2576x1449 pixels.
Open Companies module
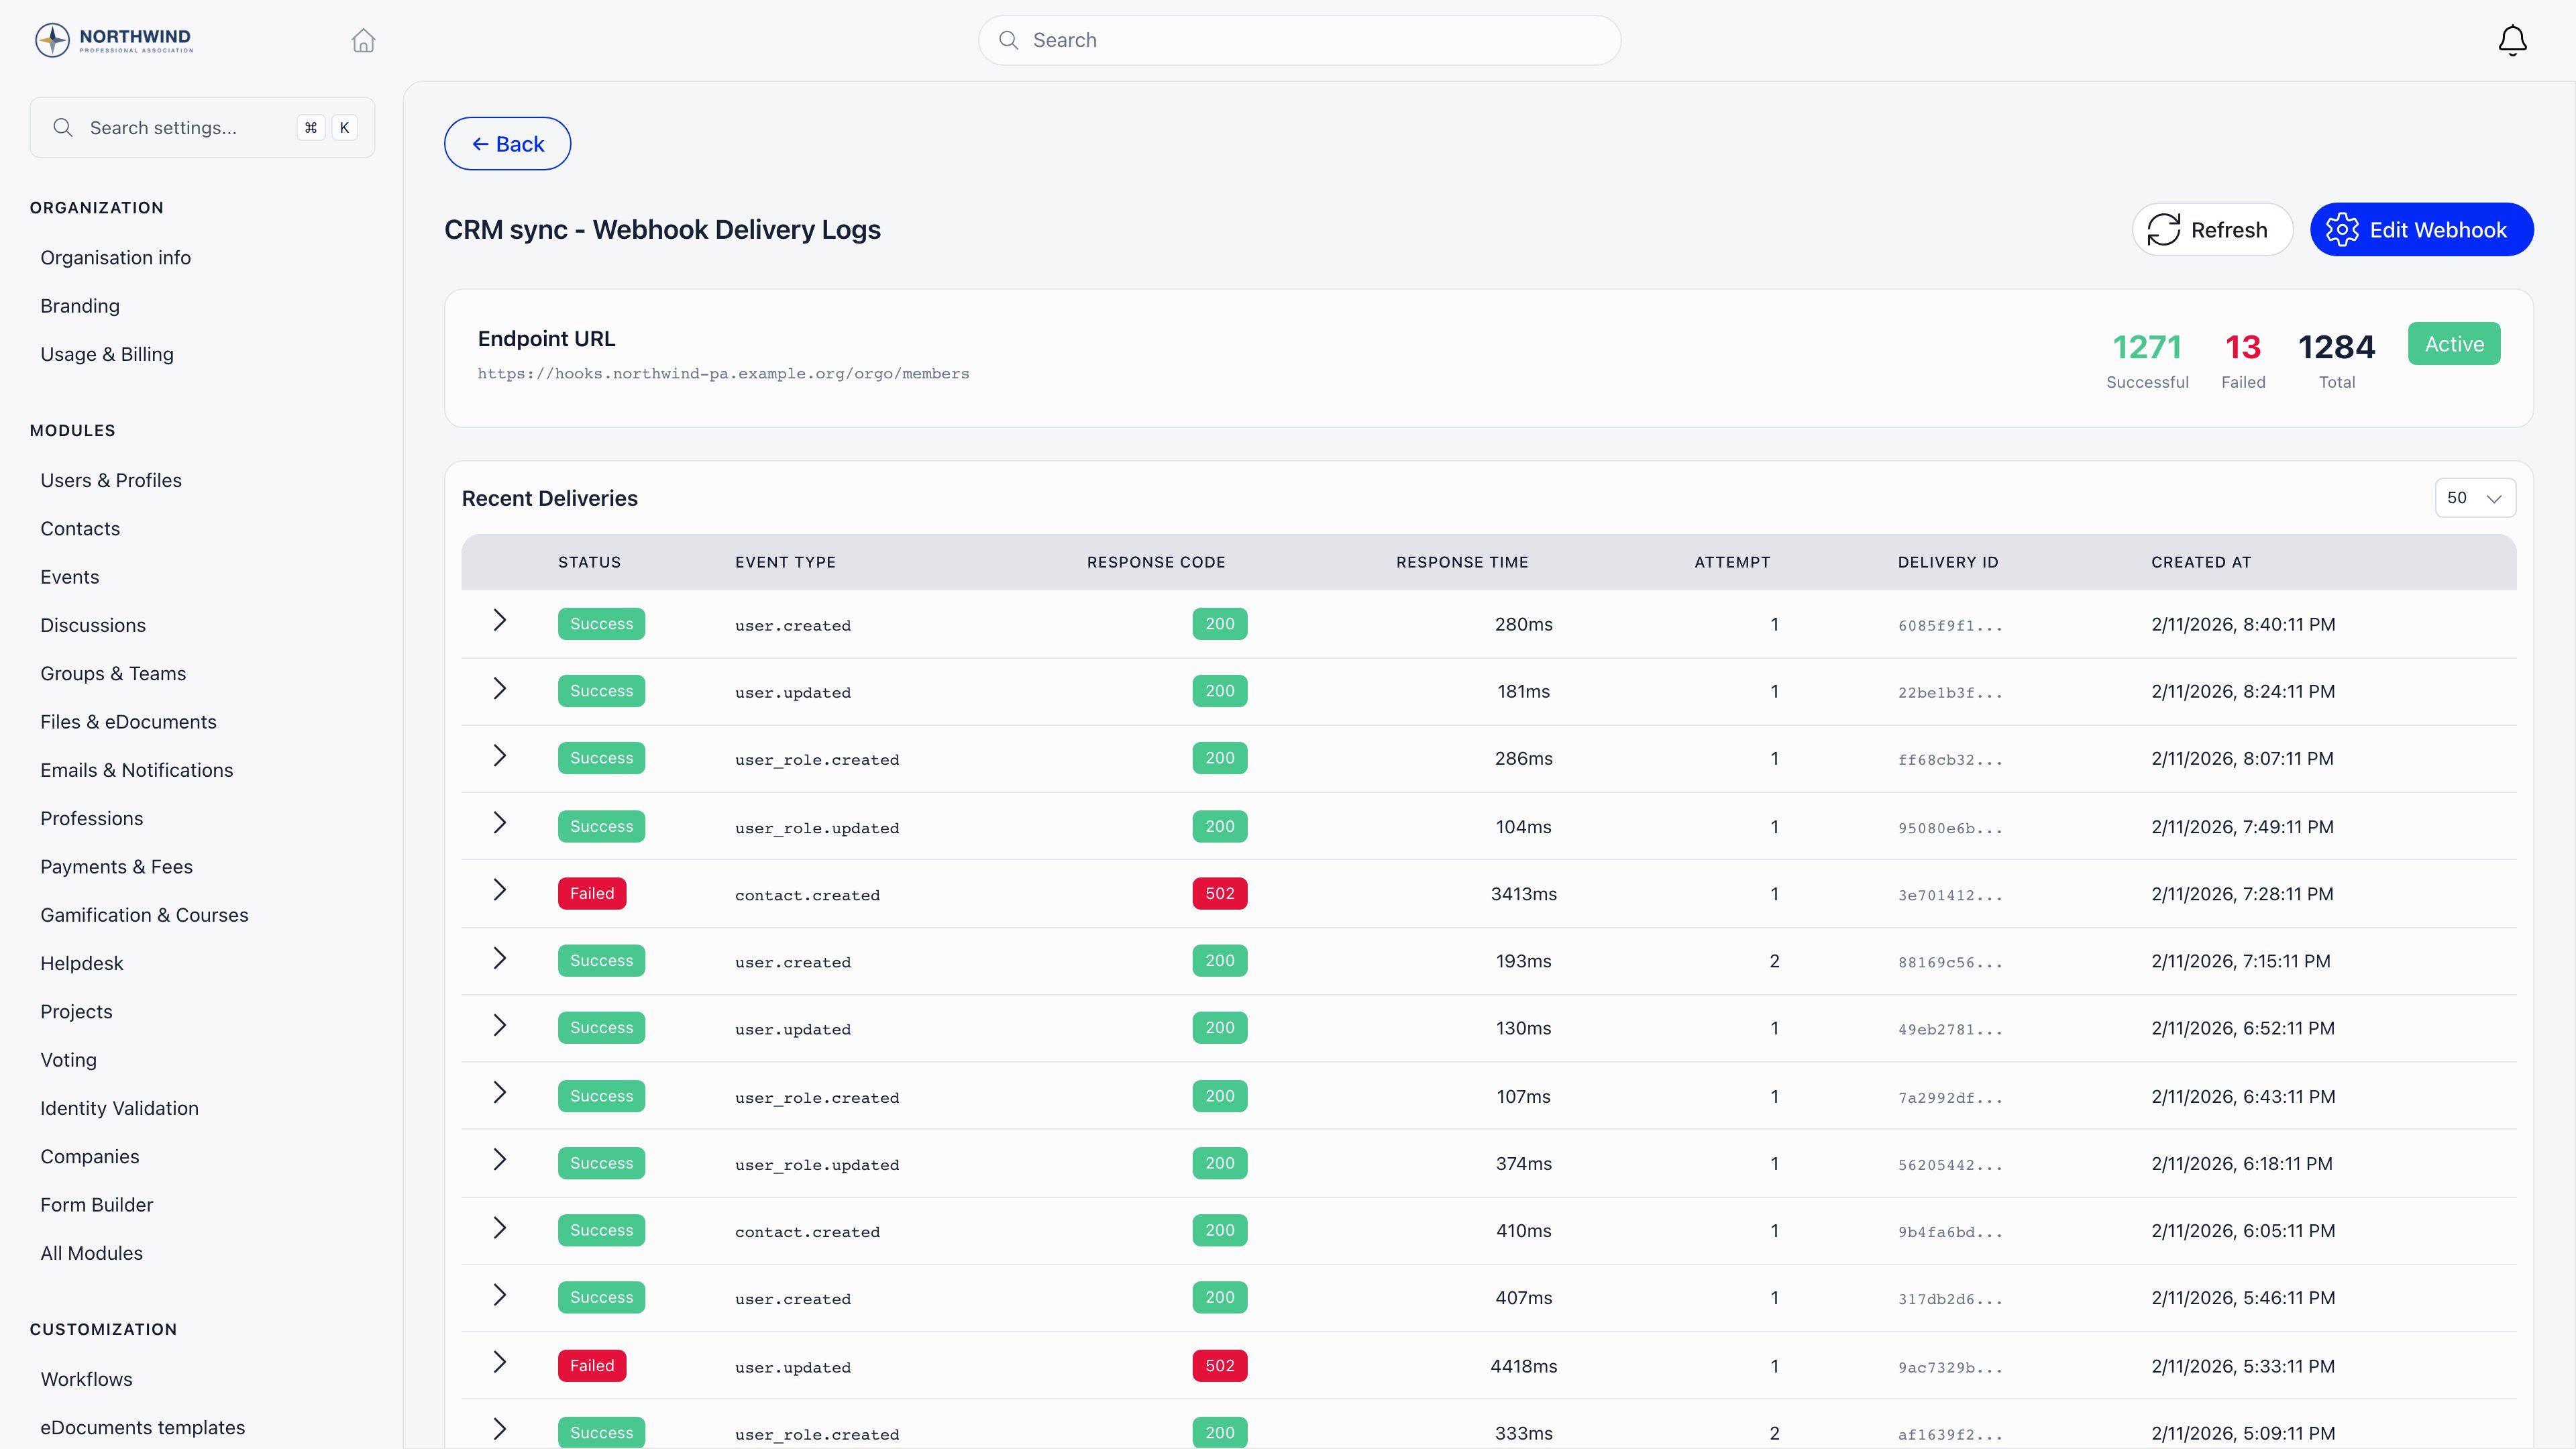(90, 1157)
